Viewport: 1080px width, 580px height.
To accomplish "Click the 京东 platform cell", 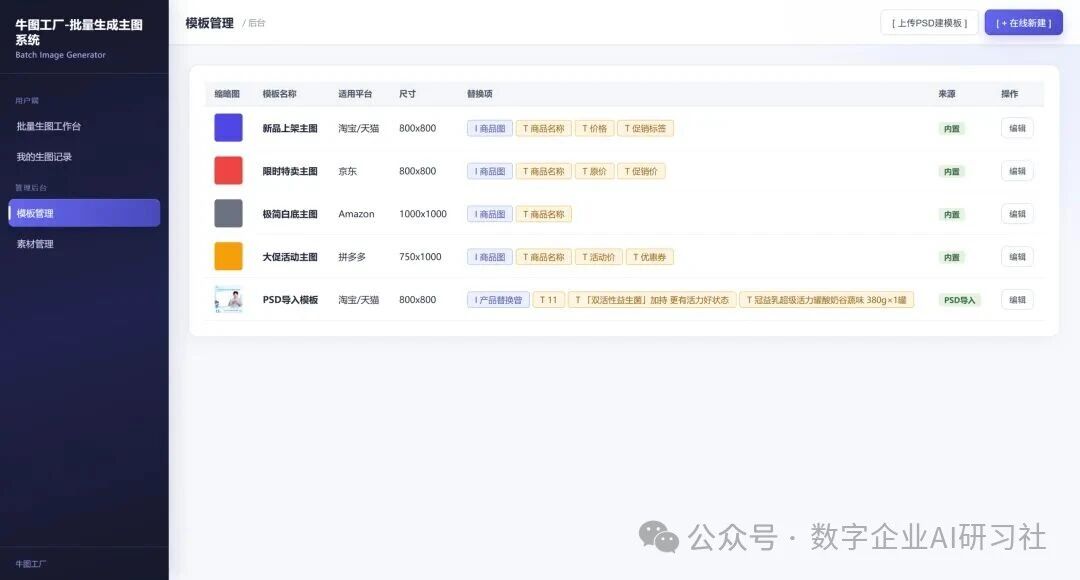I will tap(348, 171).
